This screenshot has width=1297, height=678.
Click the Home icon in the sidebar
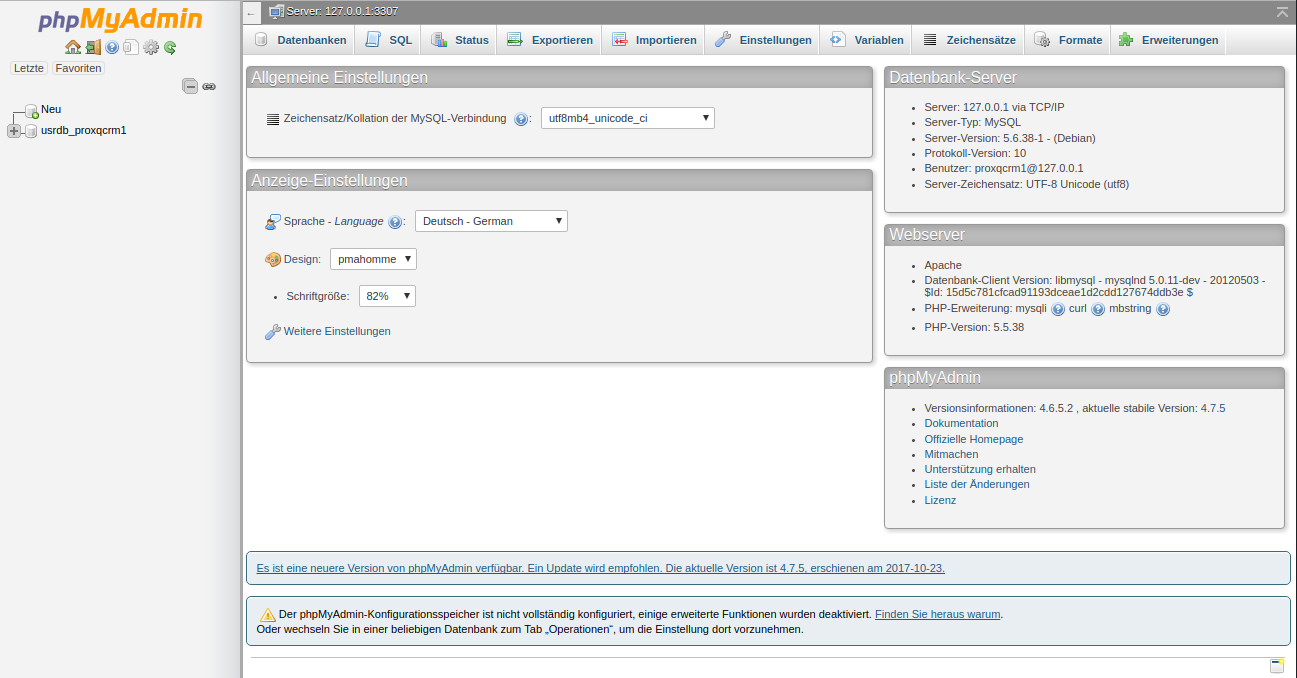click(x=72, y=47)
